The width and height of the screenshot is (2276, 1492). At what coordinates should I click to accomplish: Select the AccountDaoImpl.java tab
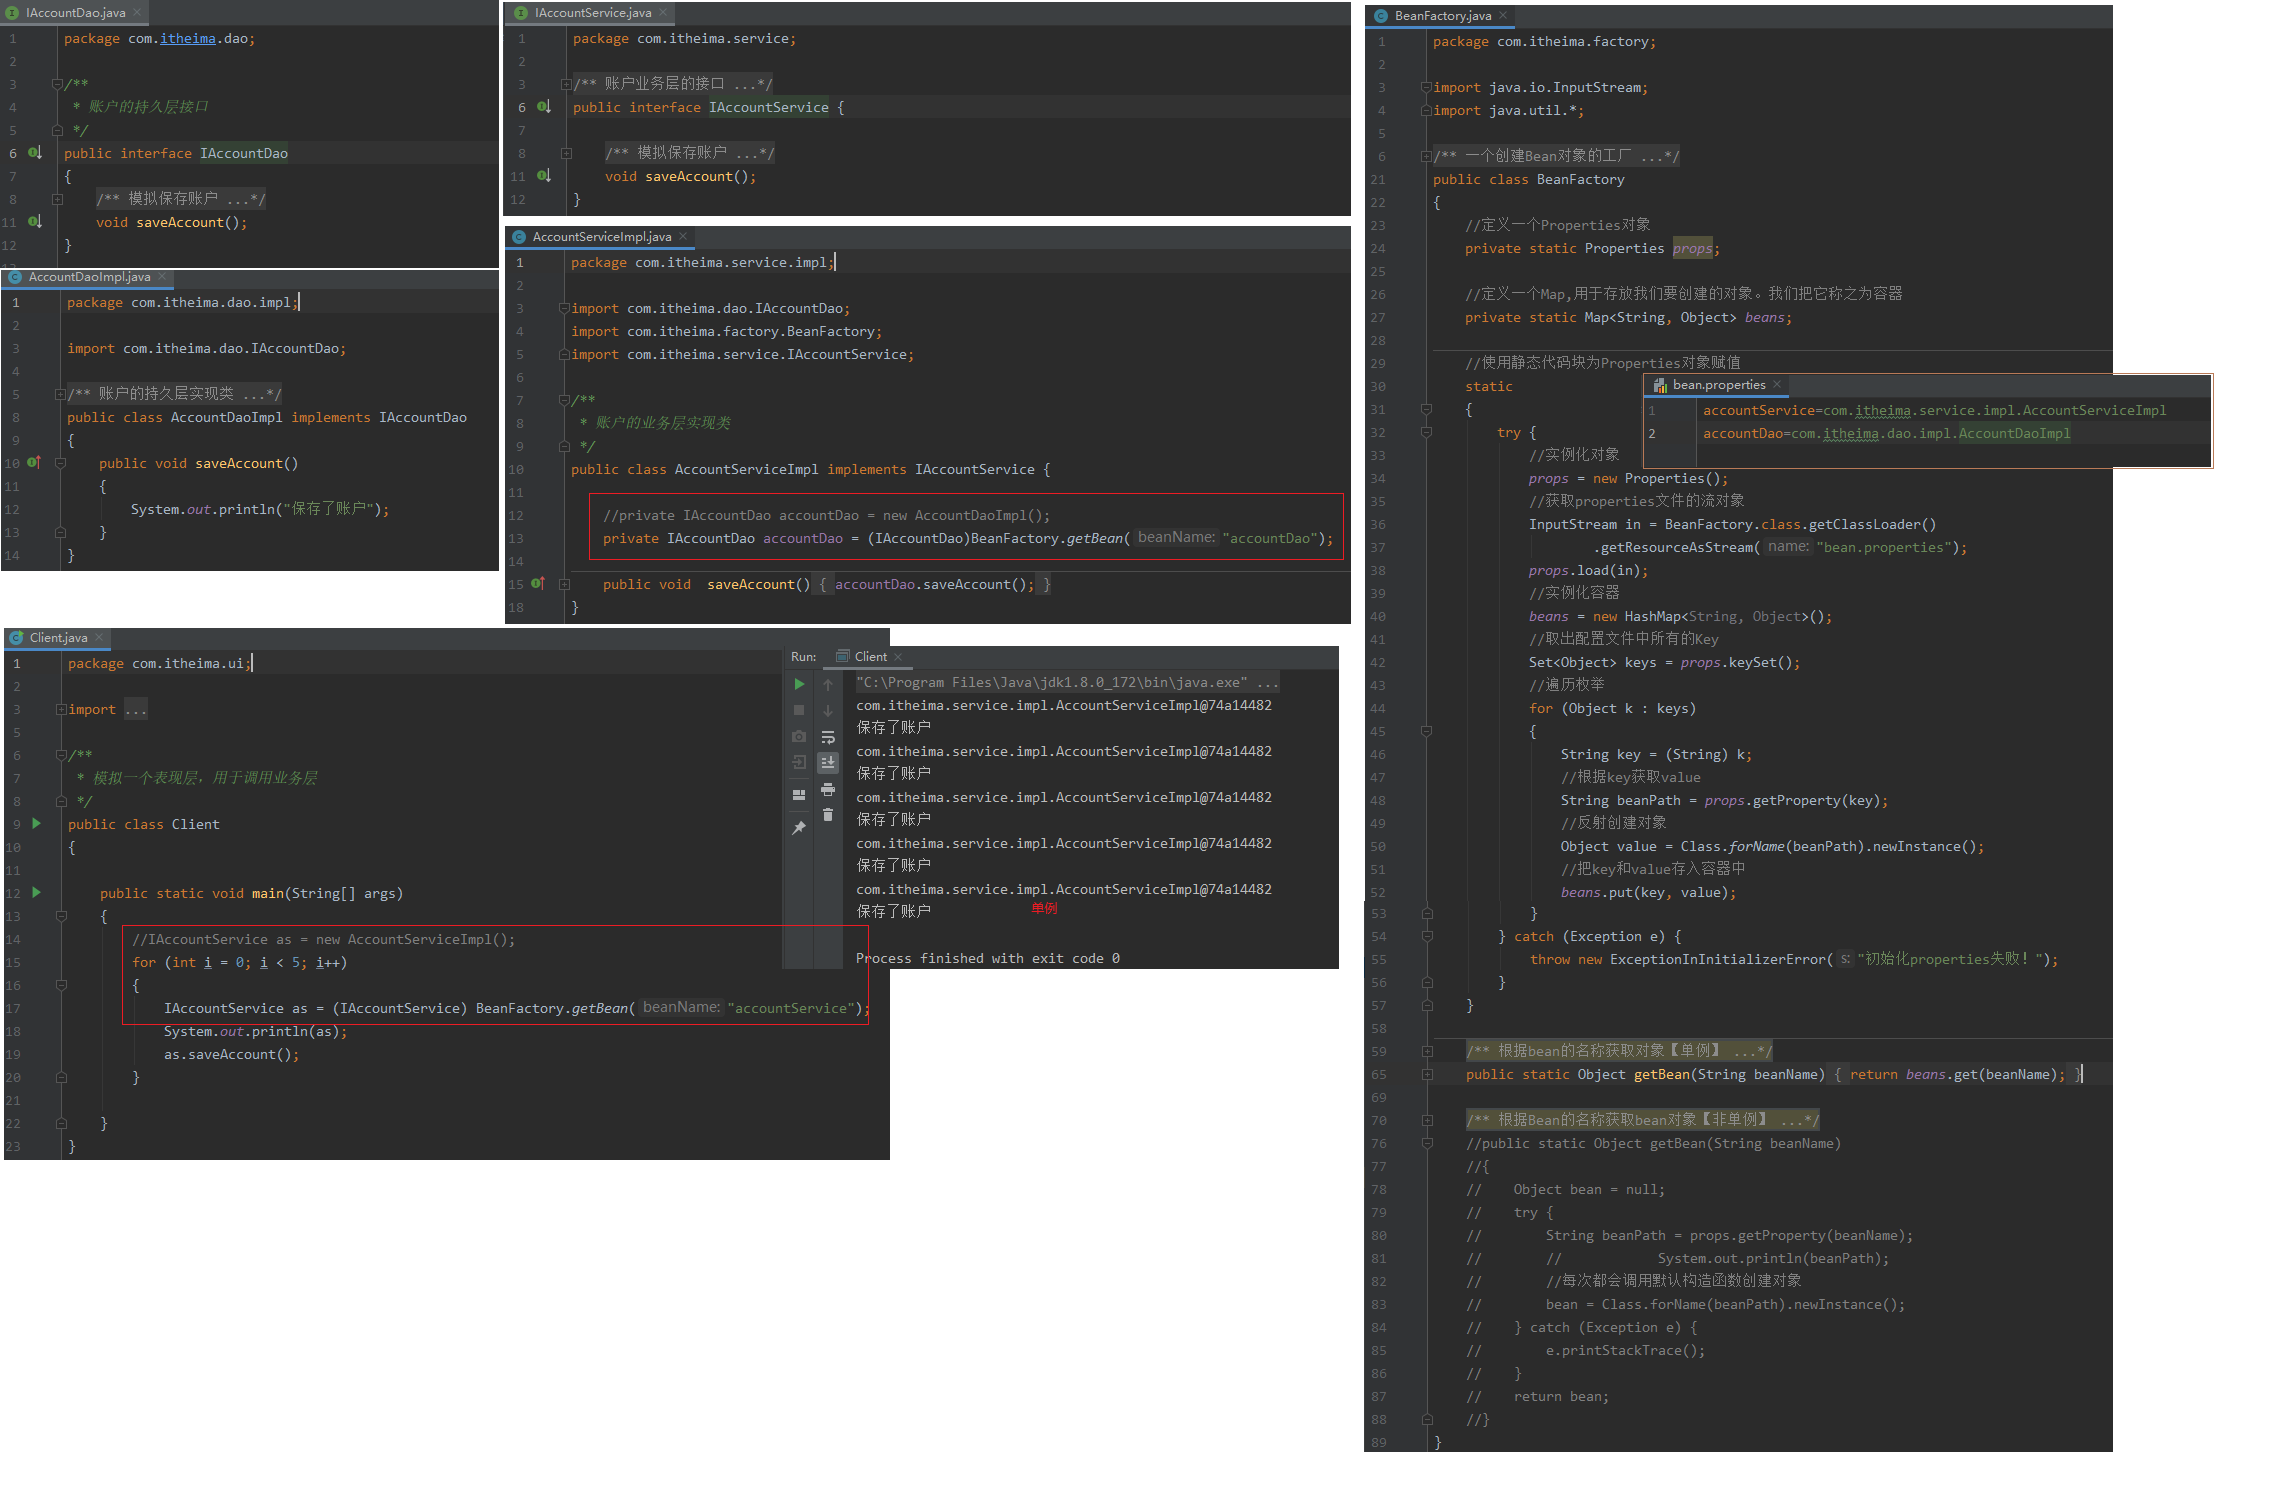point(89,277)
